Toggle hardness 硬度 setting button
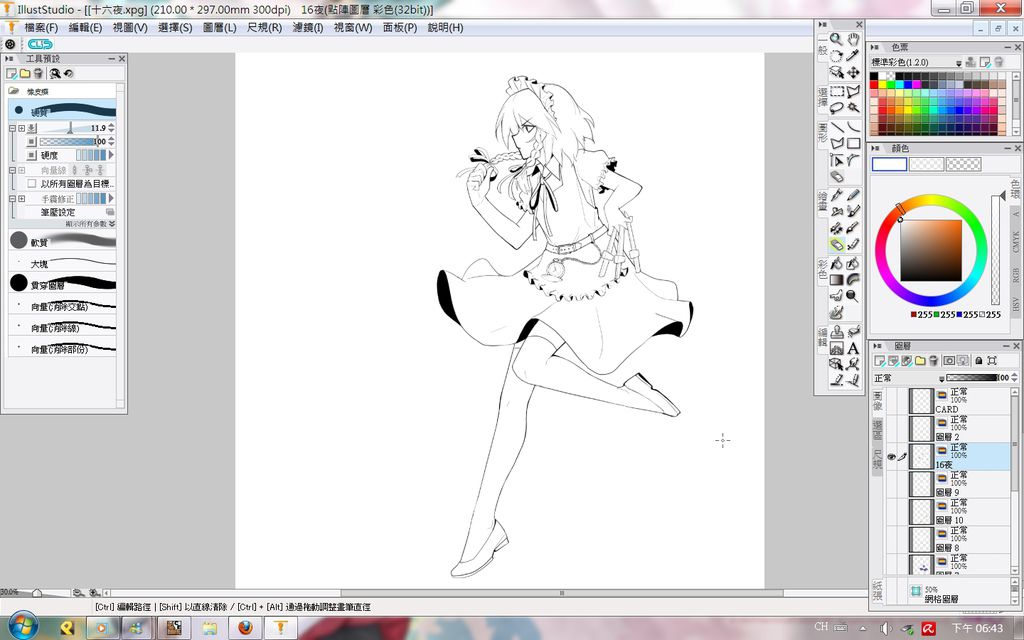The width and height of the screenshot is (1024, 640). (x=31, y=155)
